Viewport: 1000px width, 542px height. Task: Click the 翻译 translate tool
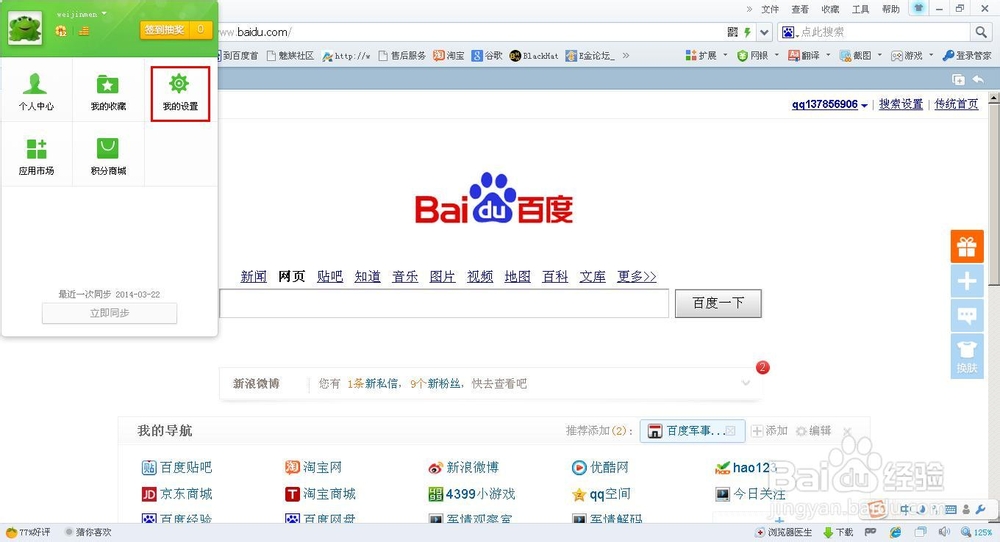click(804, 56)
